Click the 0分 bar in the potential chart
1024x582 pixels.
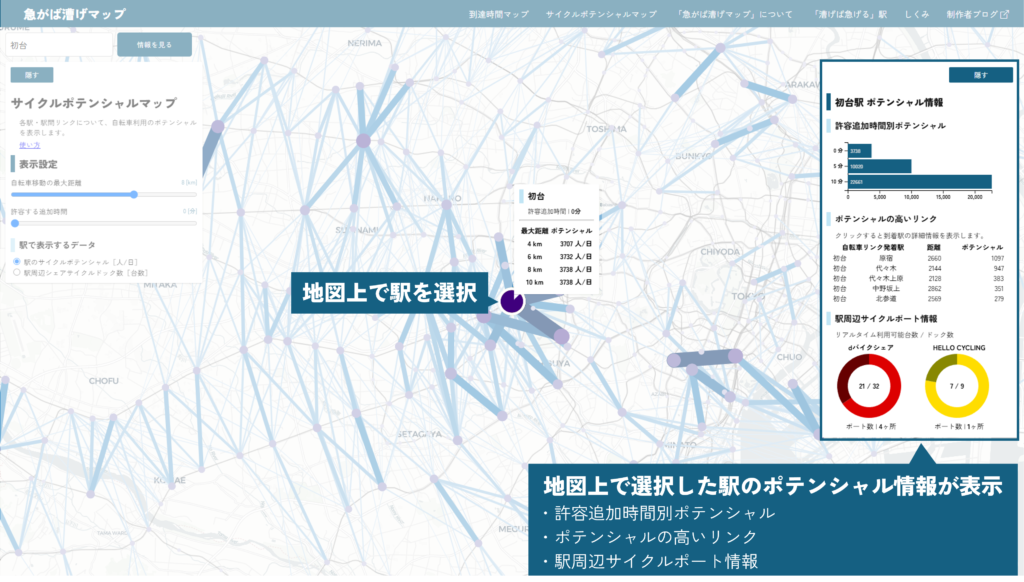859,151
